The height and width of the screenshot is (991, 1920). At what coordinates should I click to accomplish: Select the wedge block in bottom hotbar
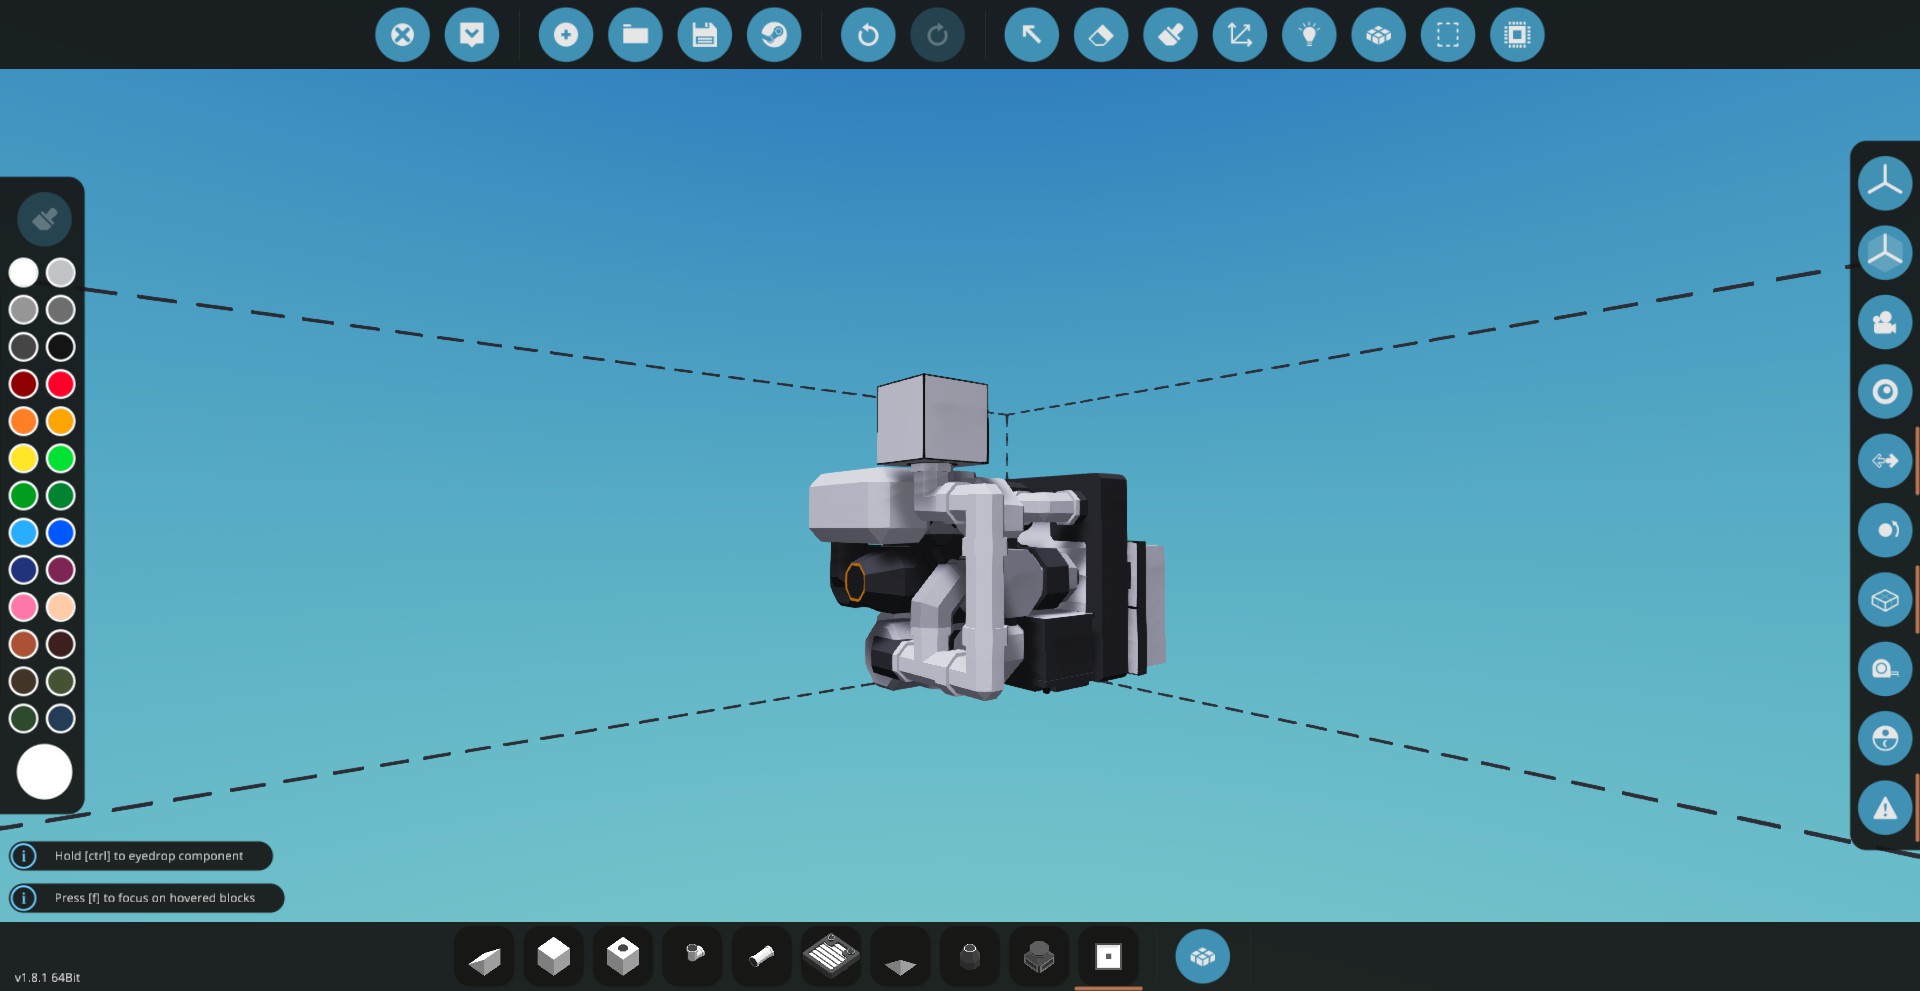pyautogui.click(x=484, y=958)
